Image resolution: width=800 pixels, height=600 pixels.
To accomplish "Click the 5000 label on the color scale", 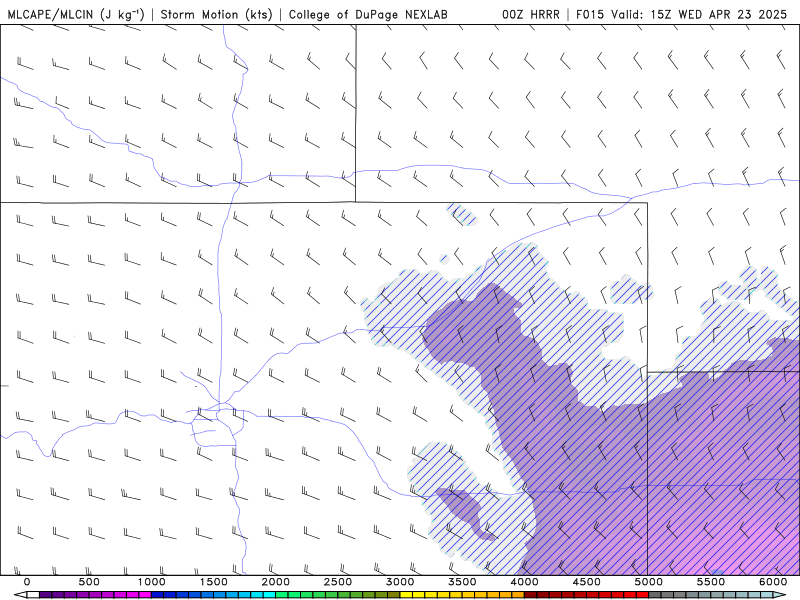I will 649,582.
